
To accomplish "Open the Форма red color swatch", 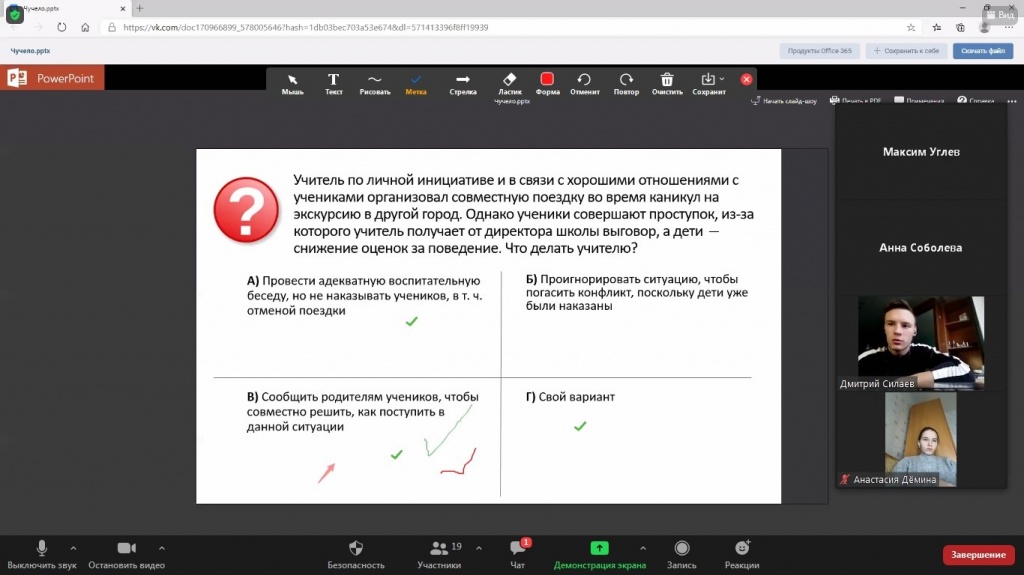I will tap(547, 83).
